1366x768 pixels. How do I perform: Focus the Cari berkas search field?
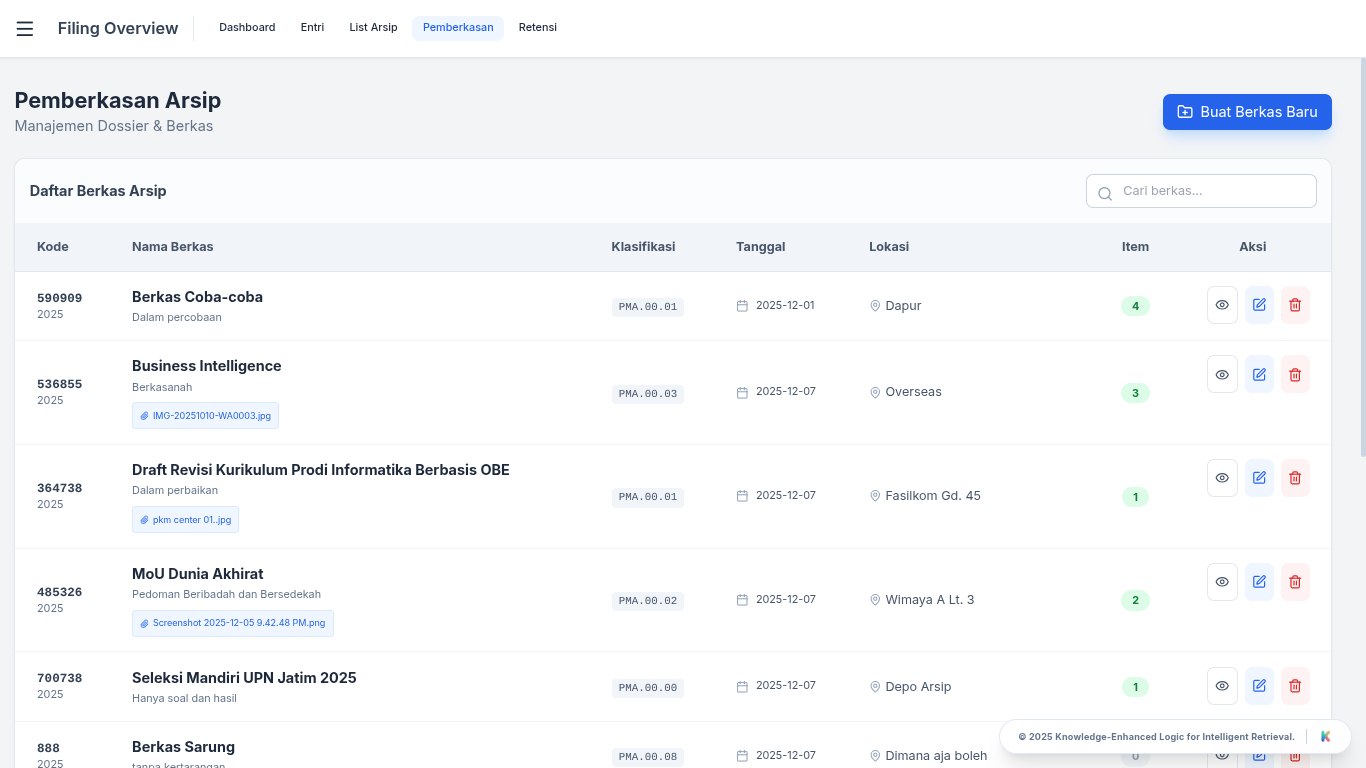(1212, 191)
